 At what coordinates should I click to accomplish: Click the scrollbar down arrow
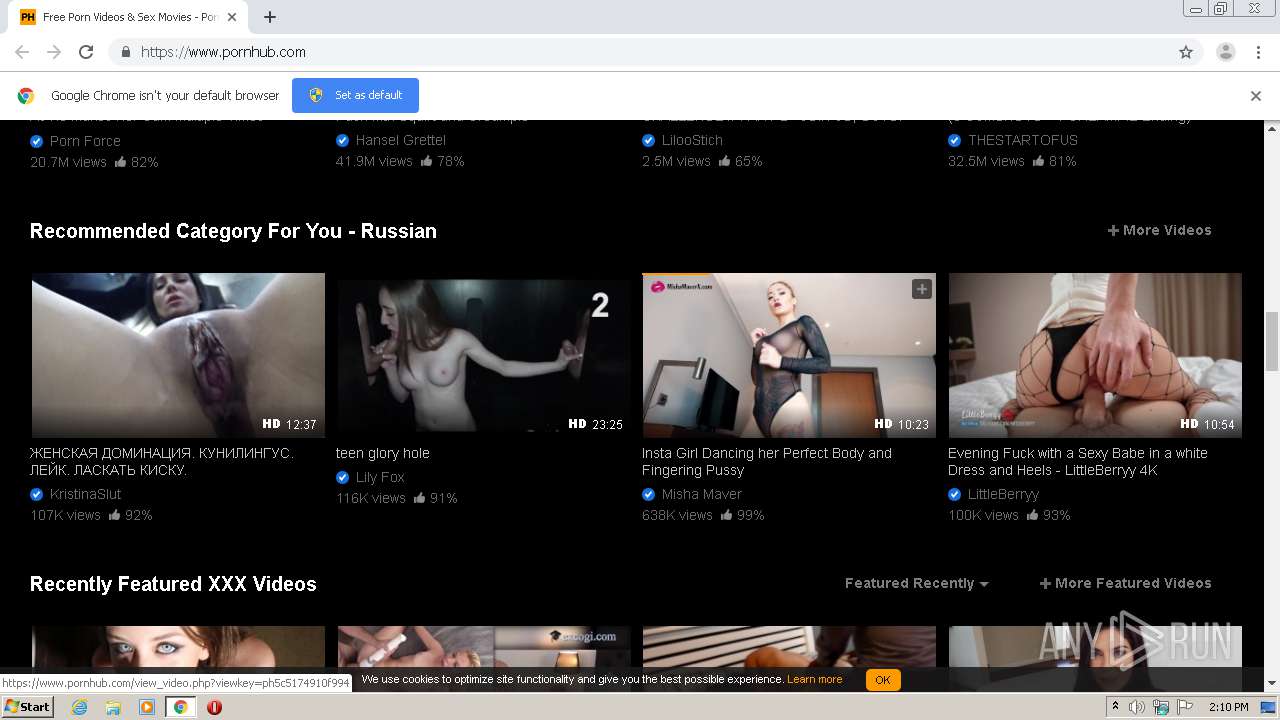click(1272, 684)
